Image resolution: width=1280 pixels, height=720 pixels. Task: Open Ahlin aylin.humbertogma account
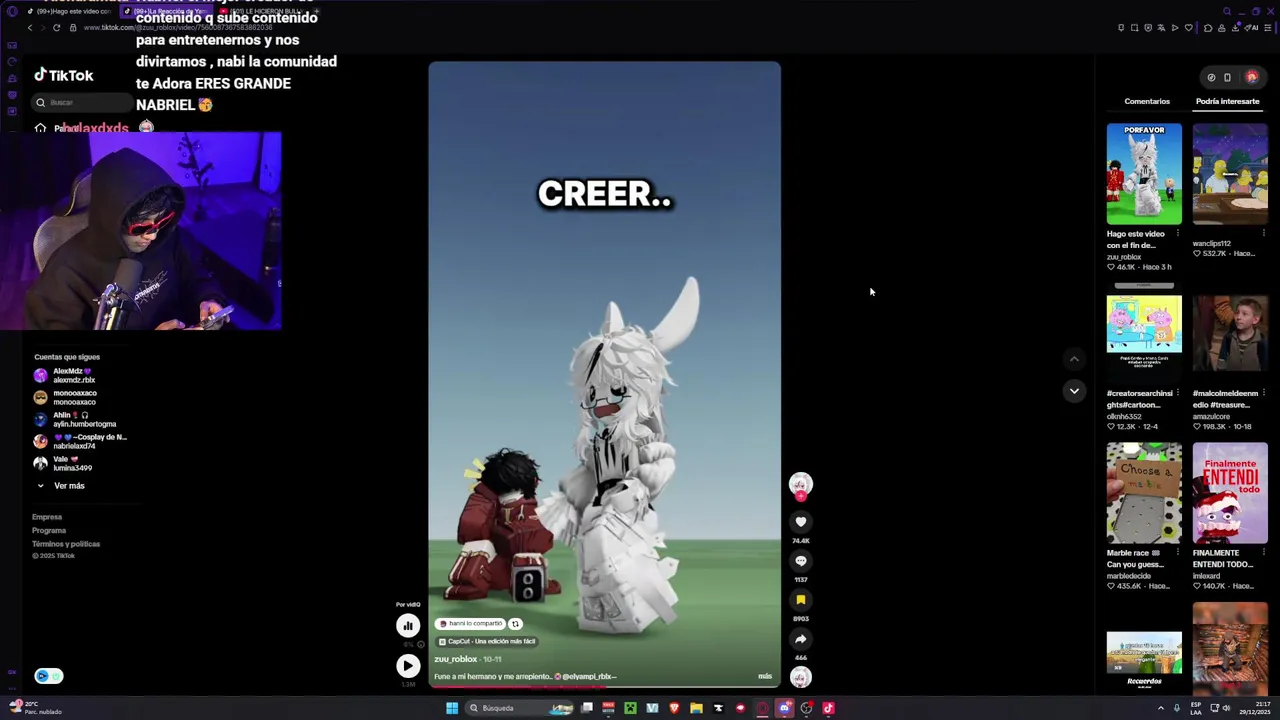[74, 419]
